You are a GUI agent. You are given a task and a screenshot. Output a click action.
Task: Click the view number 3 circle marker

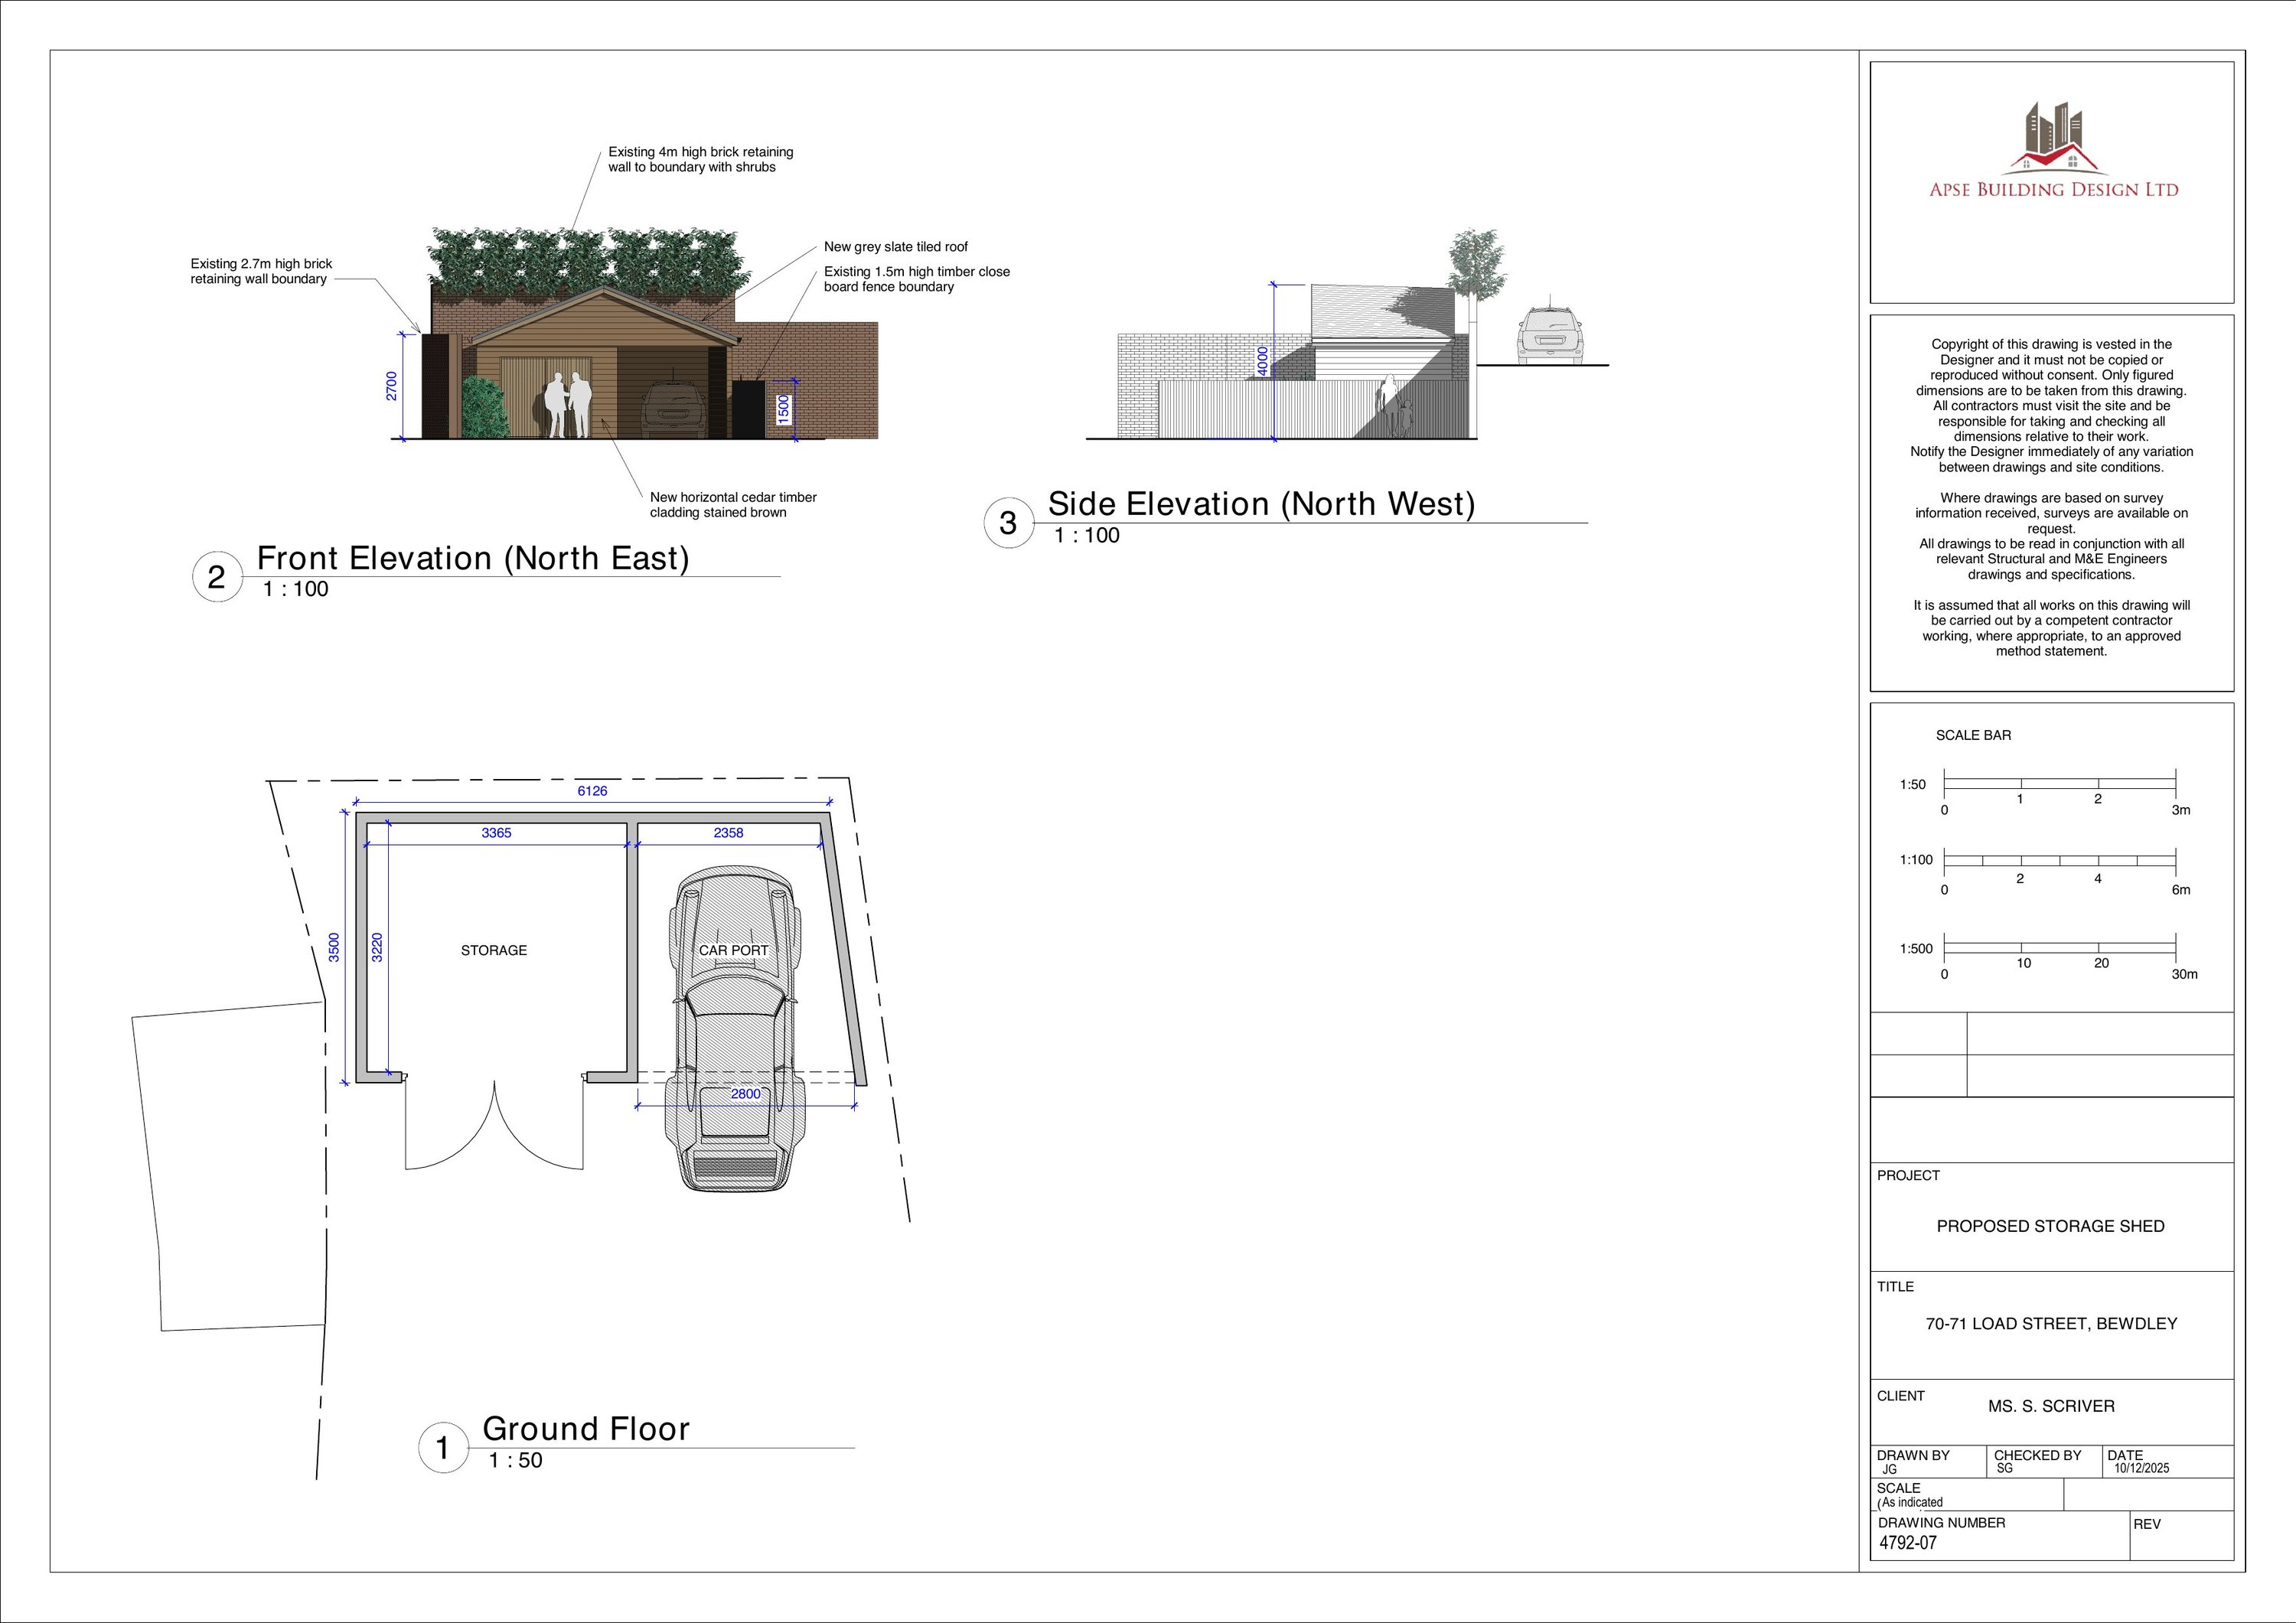[x=1008, y=523]
